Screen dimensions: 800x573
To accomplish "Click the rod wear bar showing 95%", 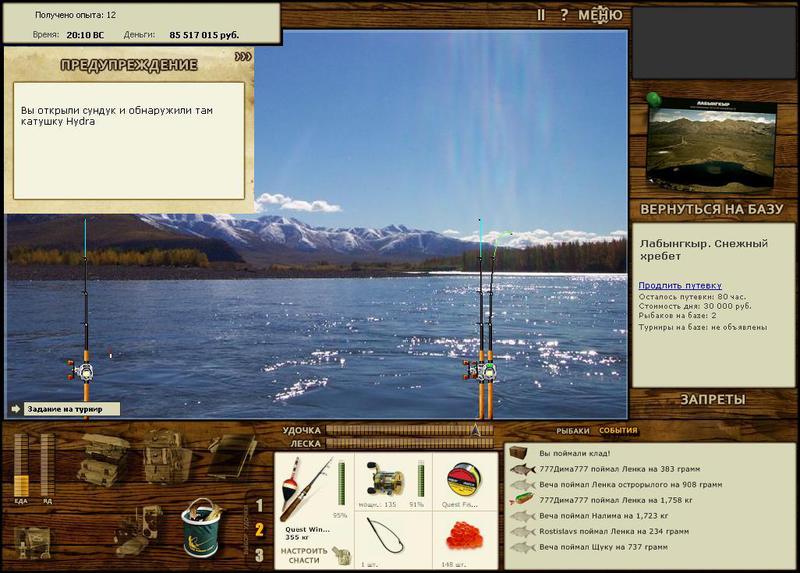I will click(x=341, y=484).
